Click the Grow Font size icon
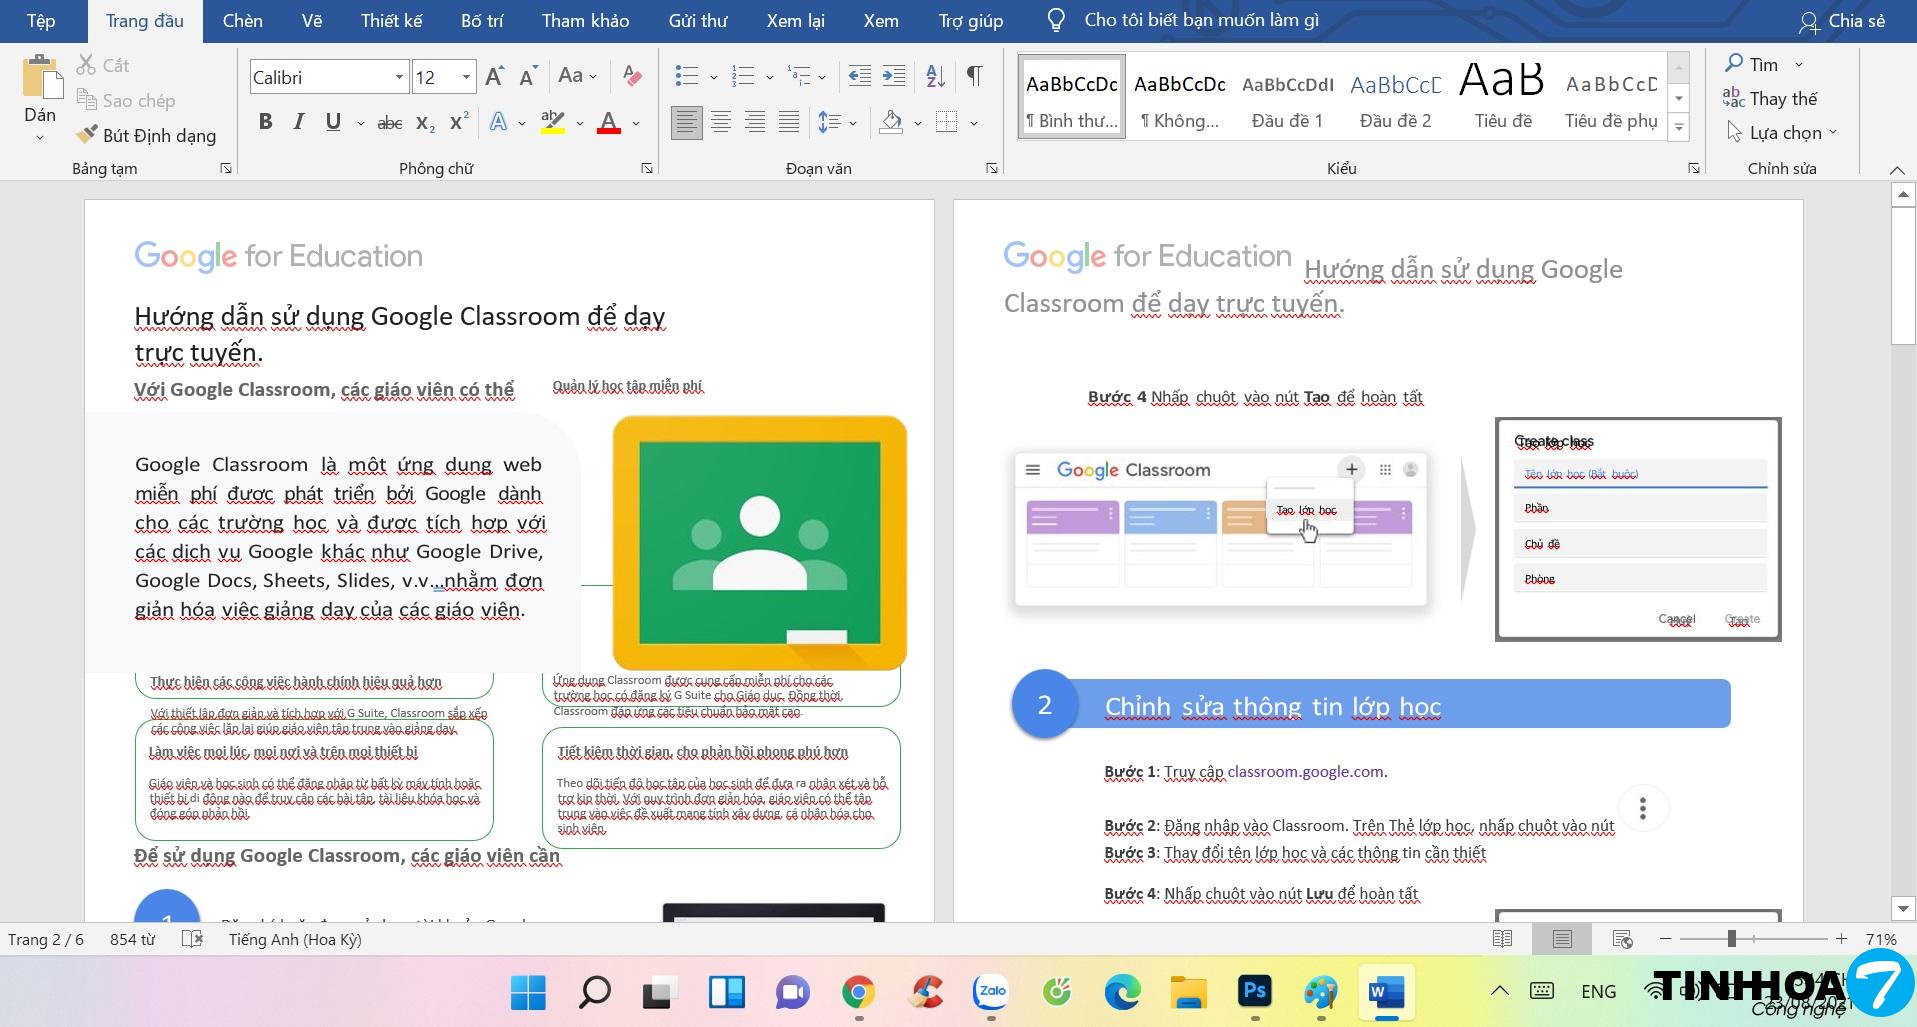Screen dimensions: 1917x1027 (x=494, y=77)
